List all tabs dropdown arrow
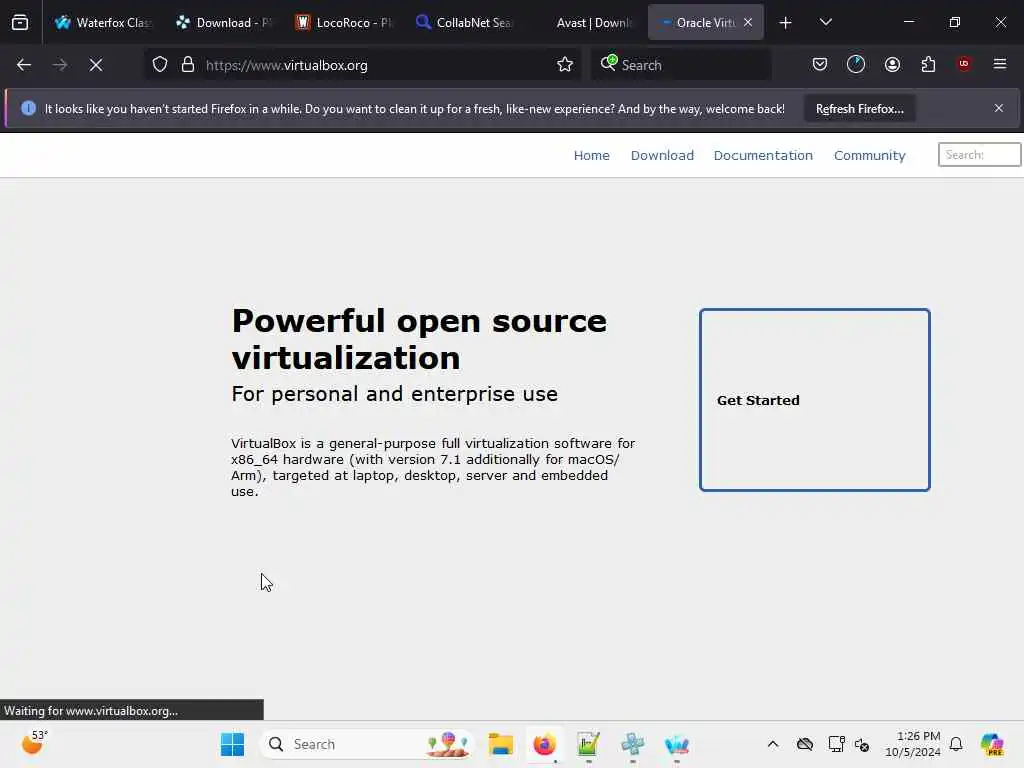Screen dimensions: 1024x768 click(x=825, y=23)
